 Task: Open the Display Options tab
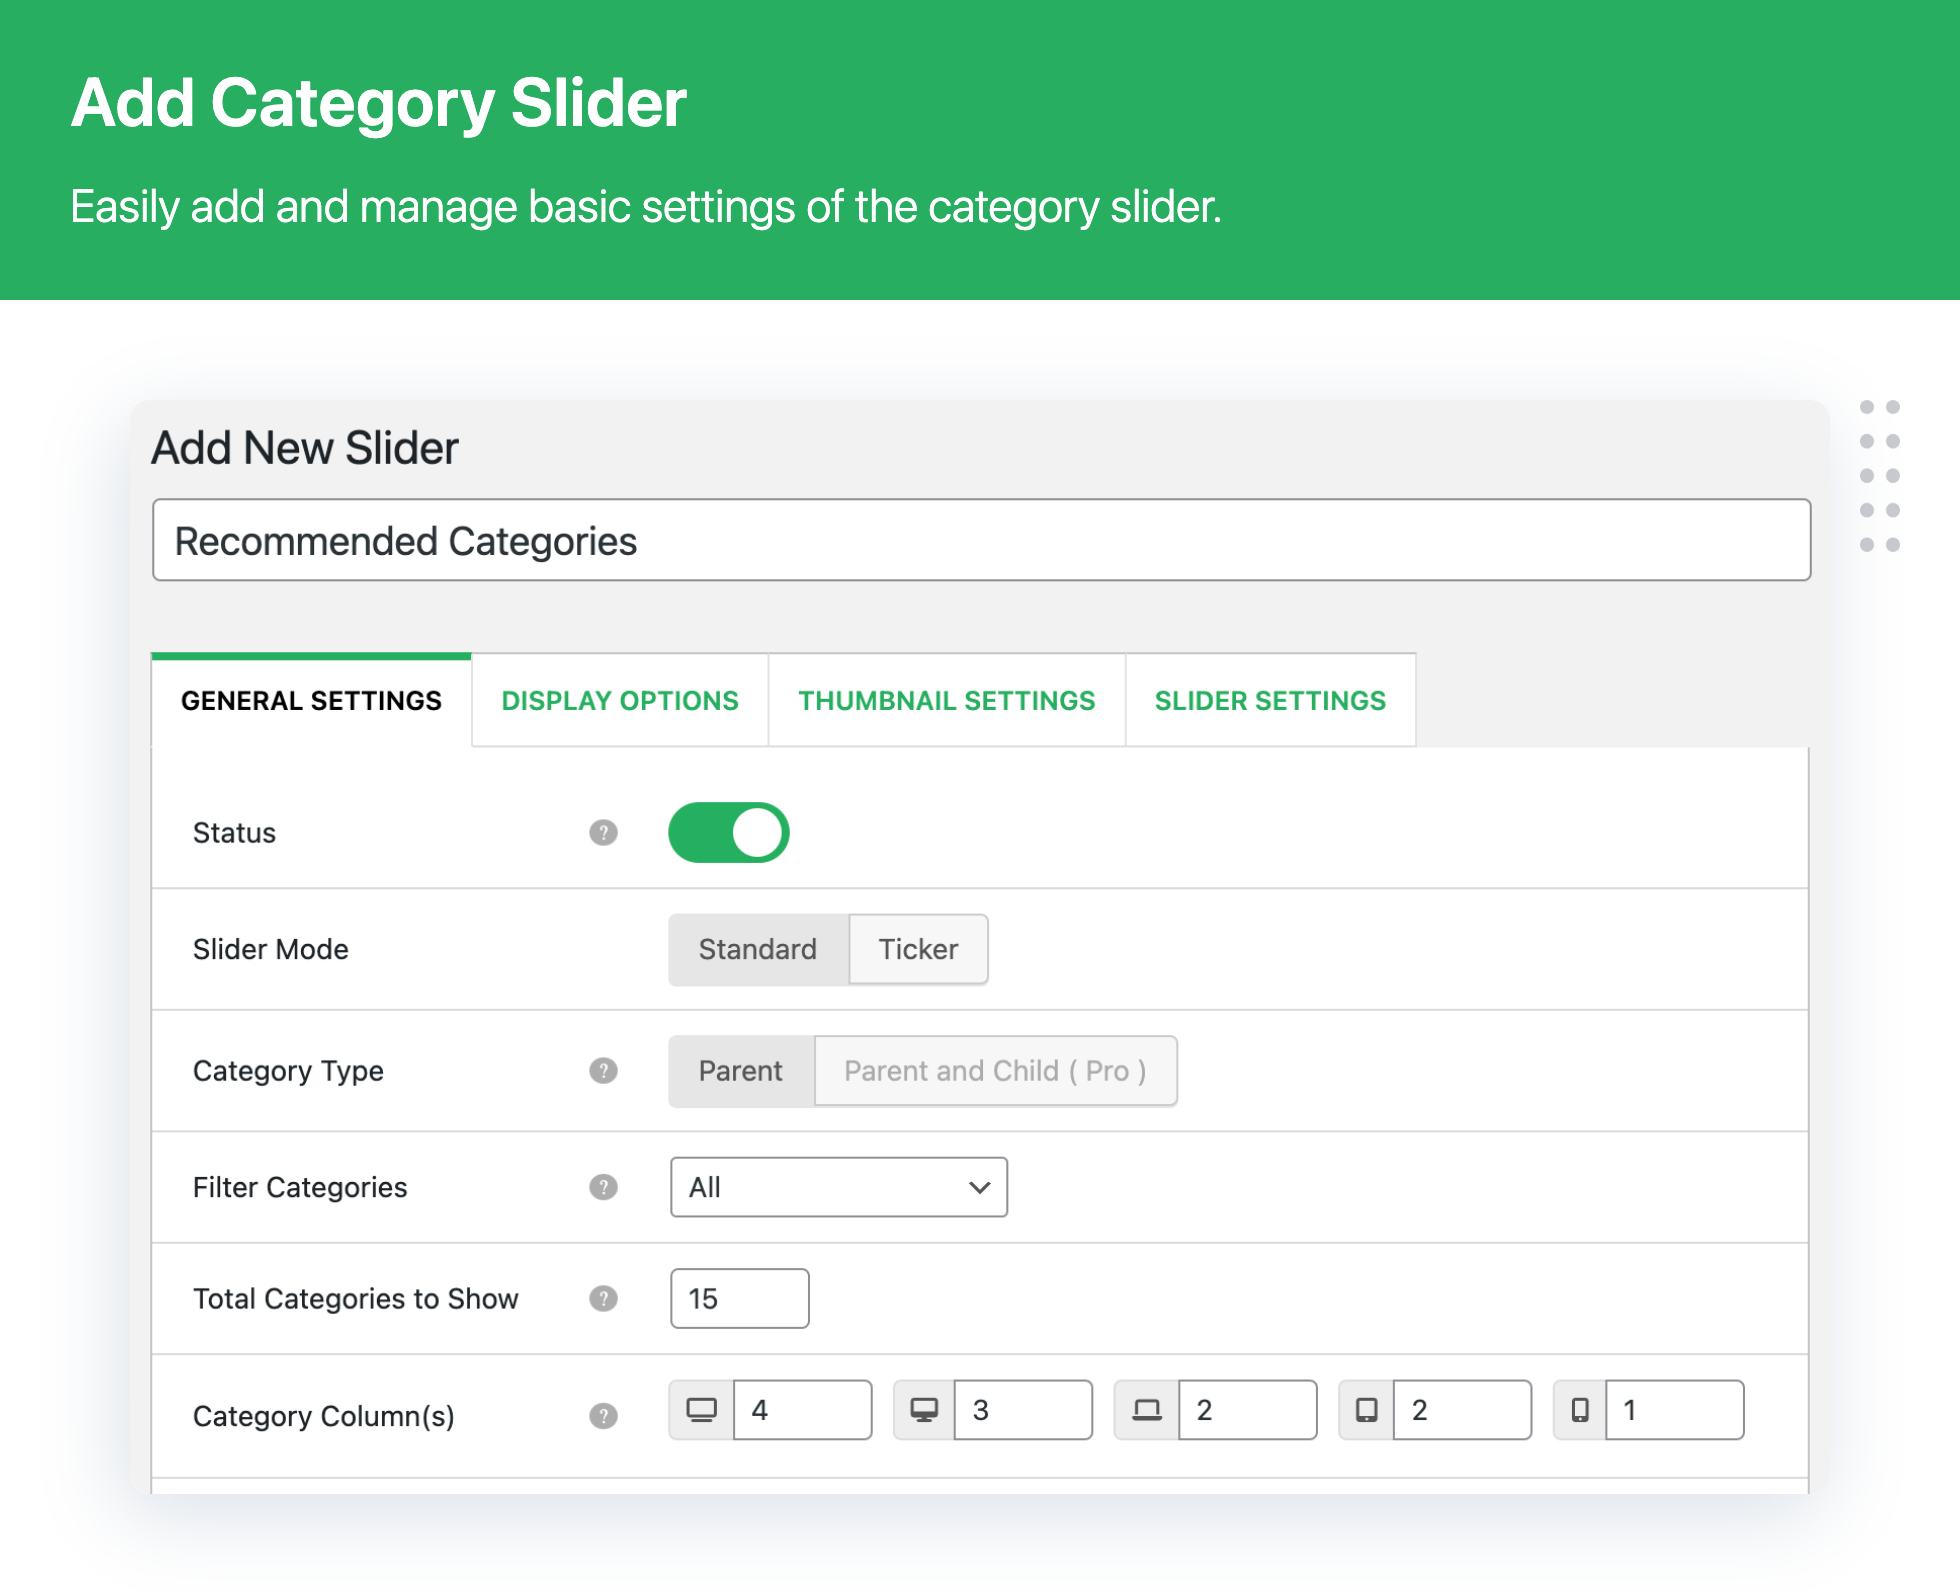pos(620,701)
